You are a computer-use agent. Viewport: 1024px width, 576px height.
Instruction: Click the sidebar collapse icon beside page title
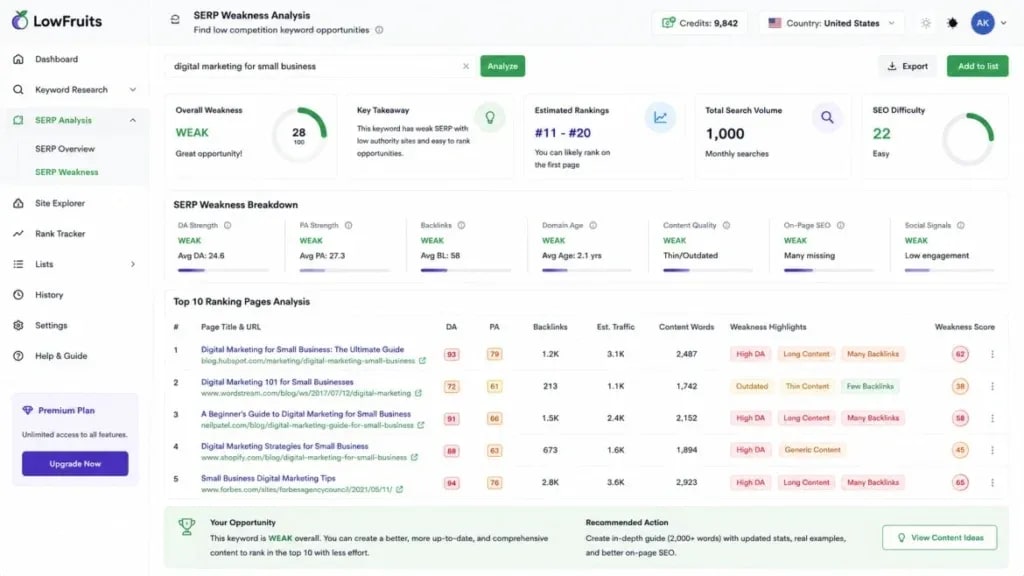175,20
